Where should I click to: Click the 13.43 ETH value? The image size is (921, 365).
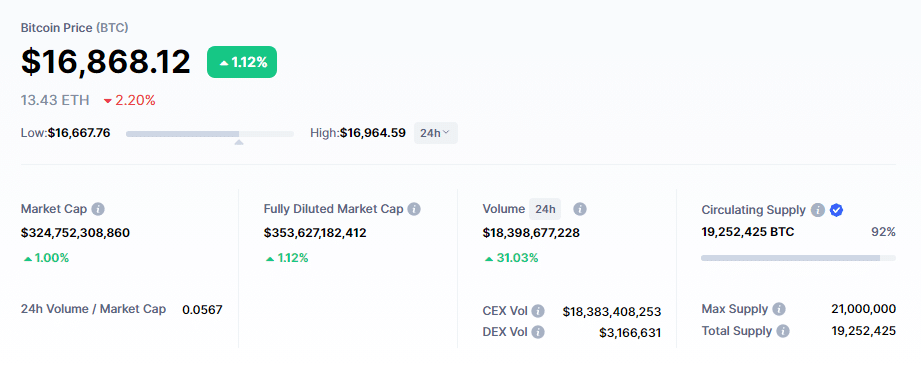pyautogui.click(x=55, y=101)
